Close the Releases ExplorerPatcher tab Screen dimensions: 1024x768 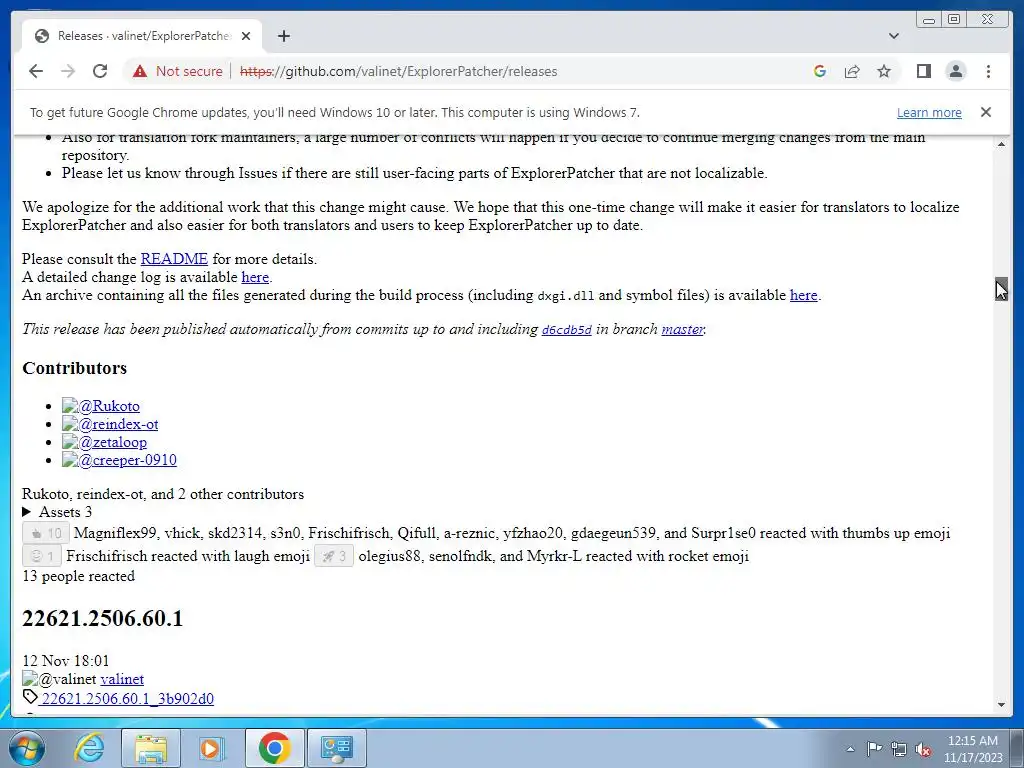pos(246,36)
